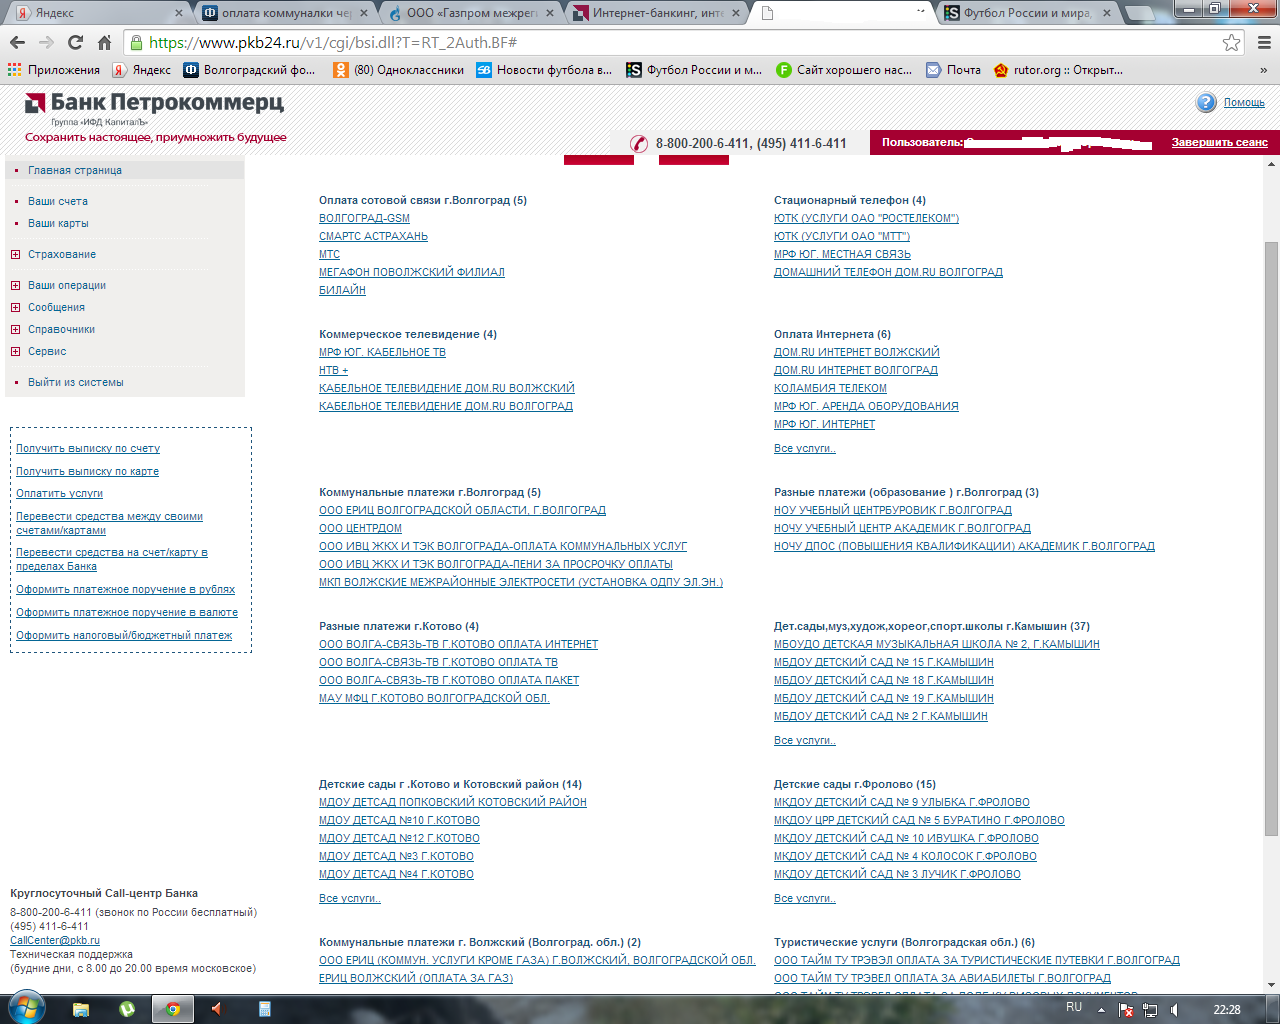Viewport: 1280px width, 1024px height.
Task: Open the Волгоградский фо... bookmark
Action: pyautogui.click(x=249, y=70)
